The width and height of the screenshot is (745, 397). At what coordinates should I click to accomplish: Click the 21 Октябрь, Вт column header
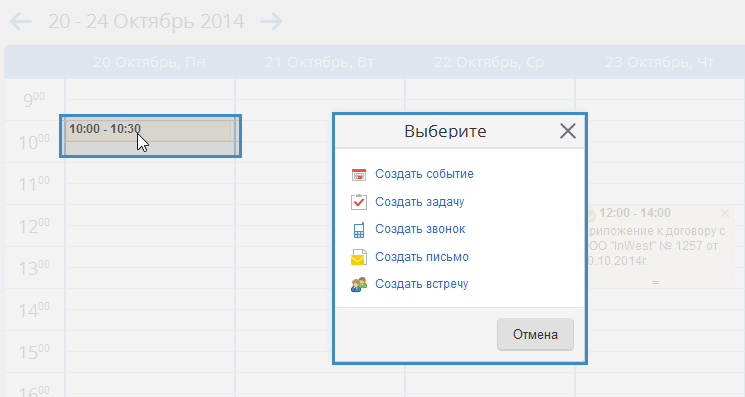click(319, 62)
